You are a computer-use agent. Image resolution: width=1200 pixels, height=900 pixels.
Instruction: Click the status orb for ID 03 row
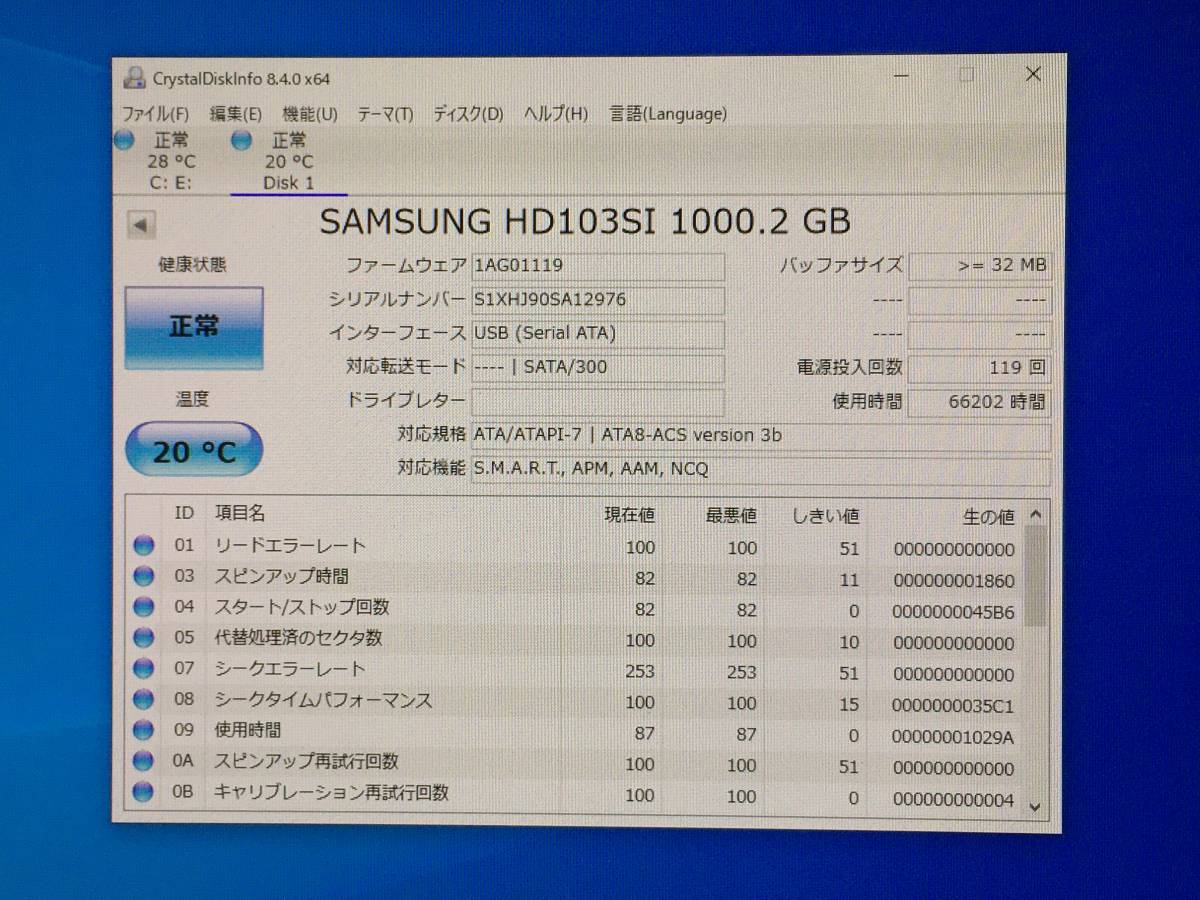click(144, 577)
